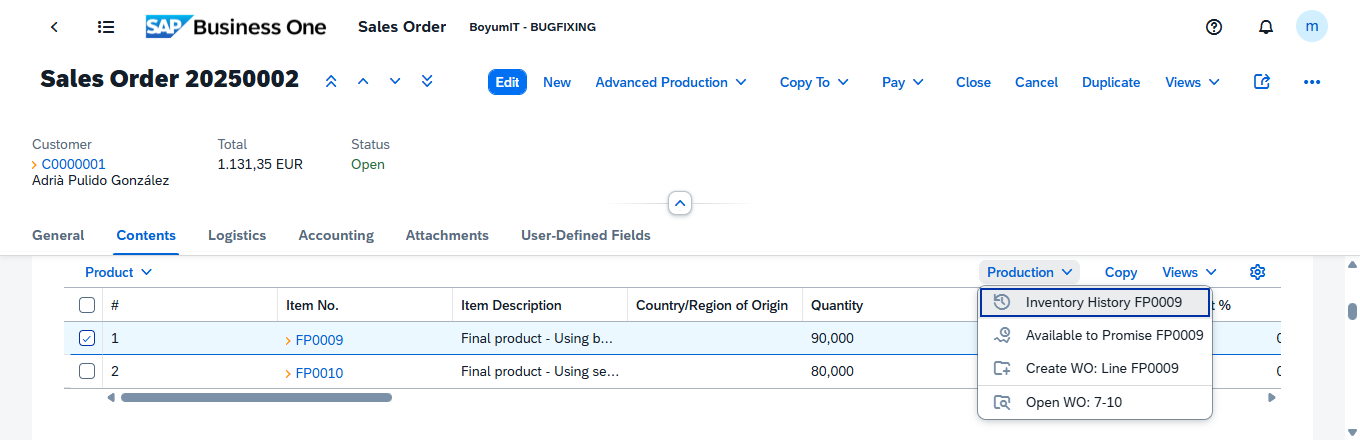Uncheck the row 1 checkbox
The image size is (1360, 440).
(x=87, y=339)
